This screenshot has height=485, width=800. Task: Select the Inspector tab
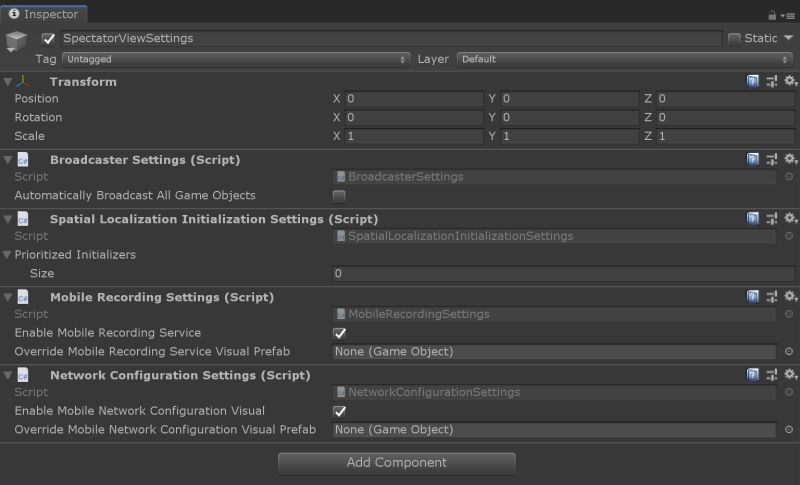[44, 14]
